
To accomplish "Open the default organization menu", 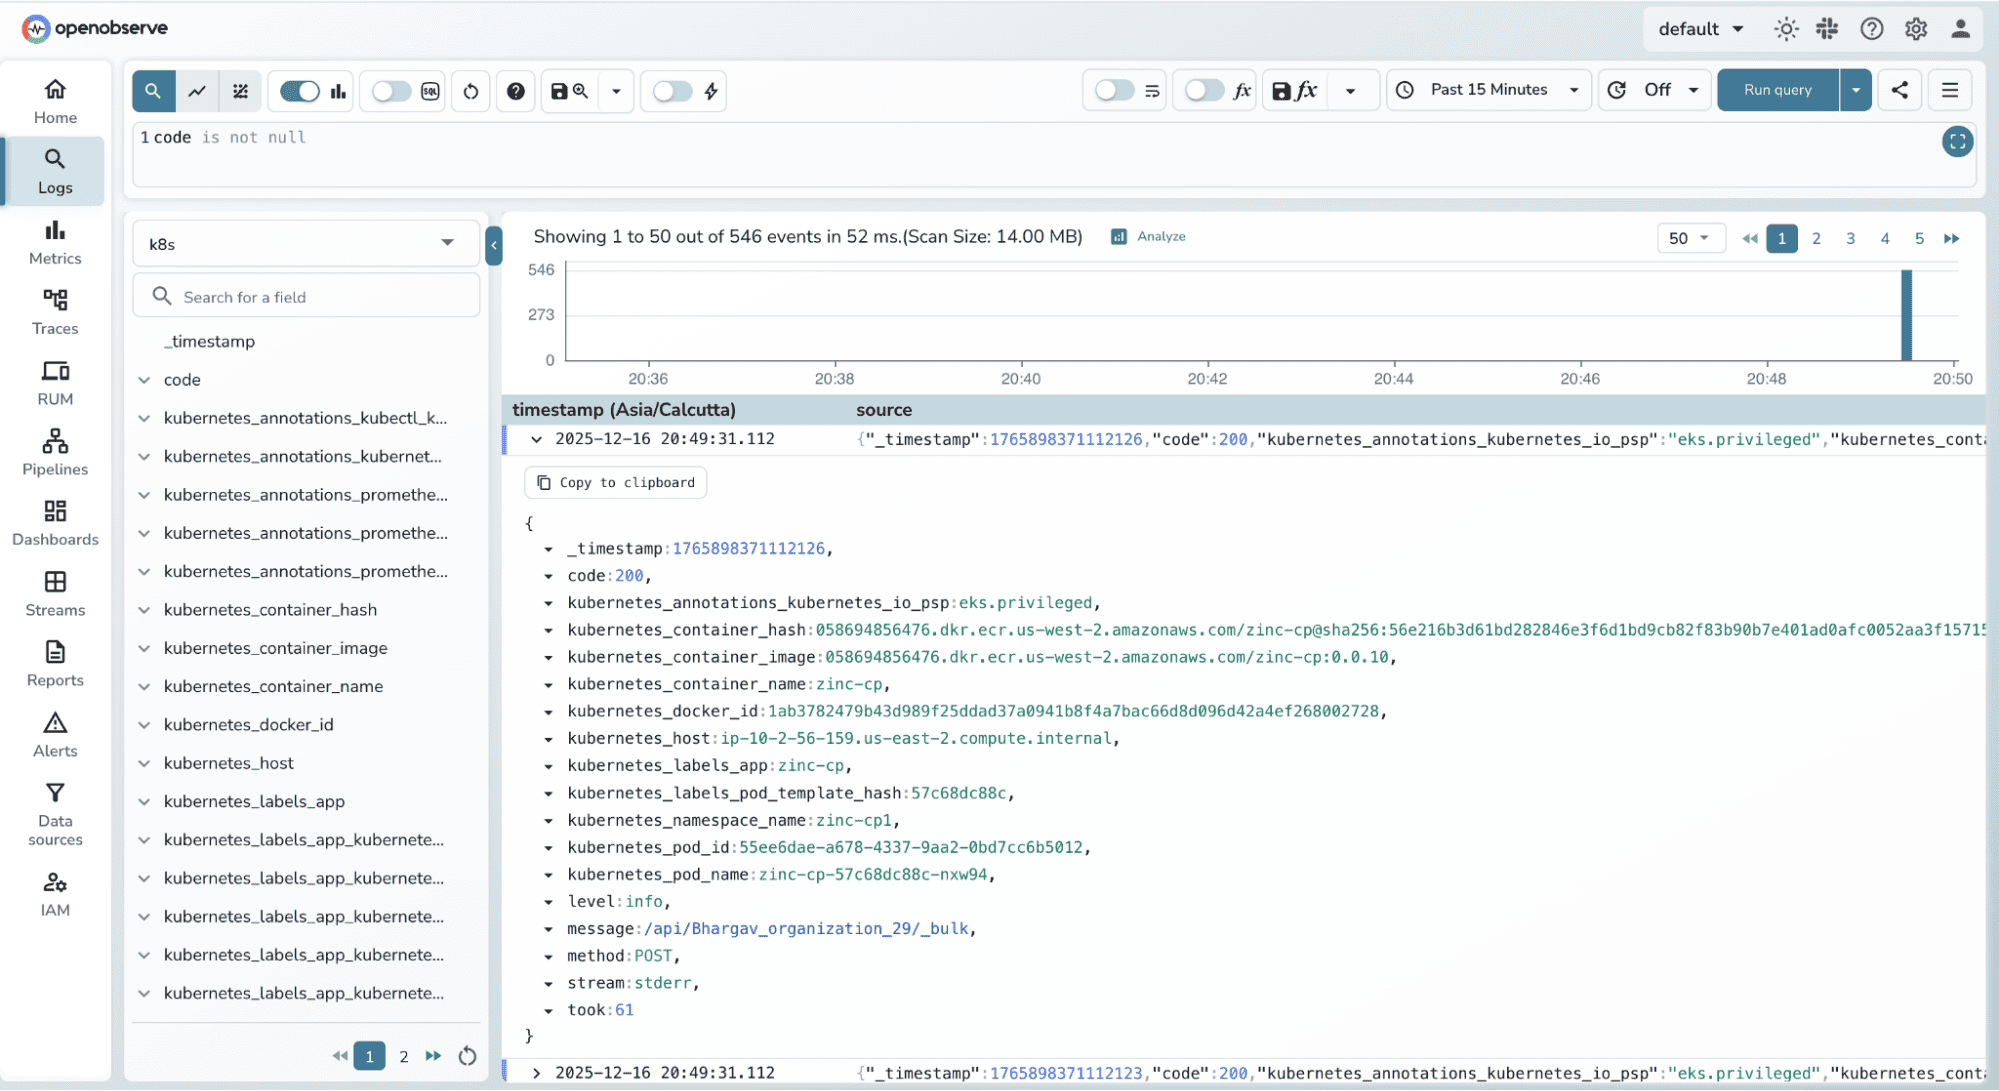I will click(1699, 29).
